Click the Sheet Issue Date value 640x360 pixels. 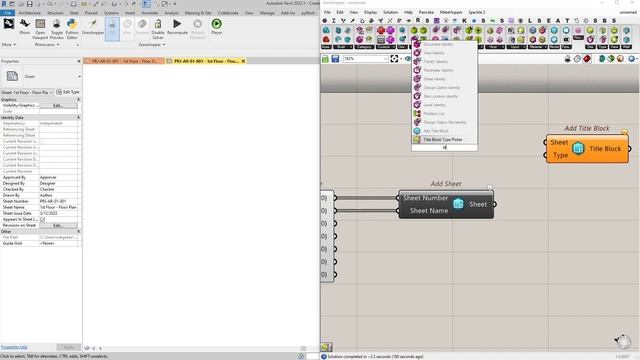click(58, 213)
